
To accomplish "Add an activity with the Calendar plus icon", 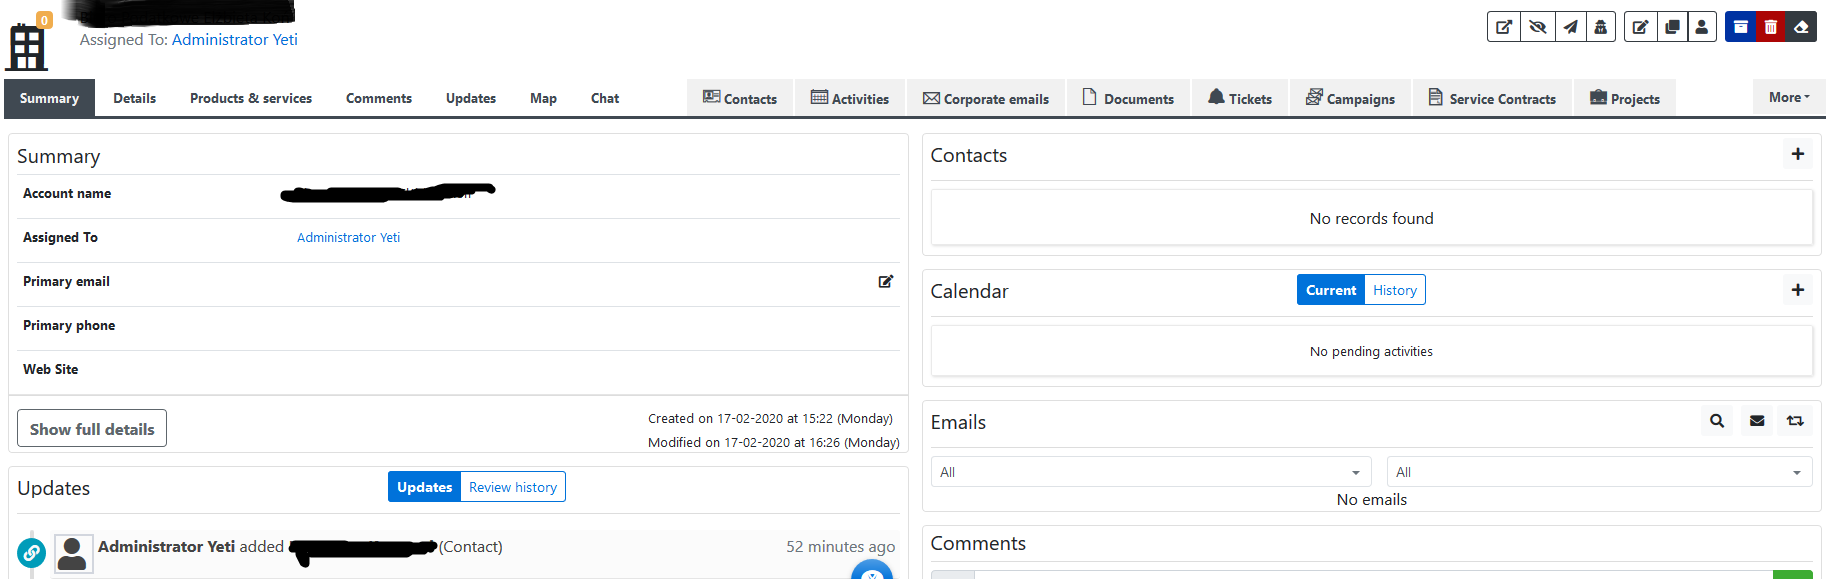I will [1798, 290].
